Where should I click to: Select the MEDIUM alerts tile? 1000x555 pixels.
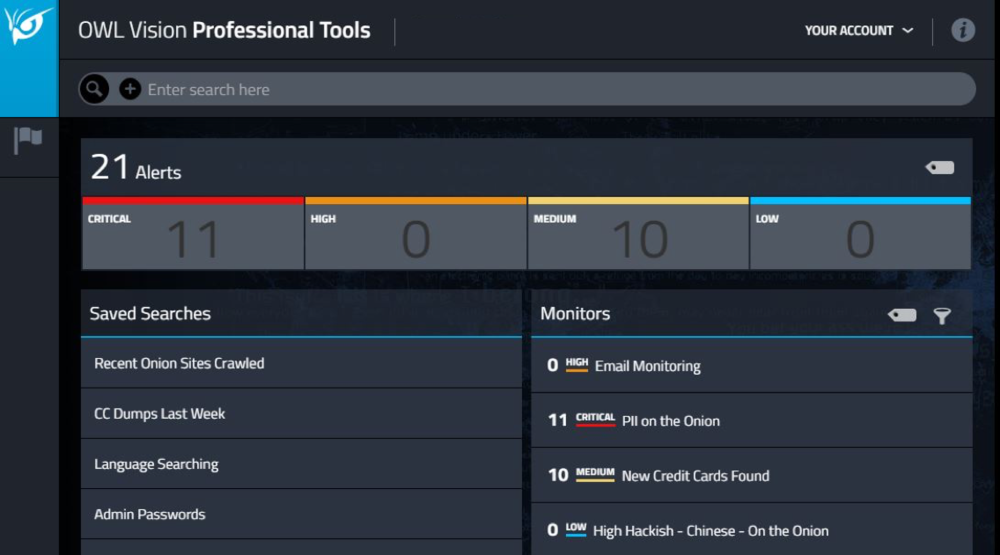638,233
